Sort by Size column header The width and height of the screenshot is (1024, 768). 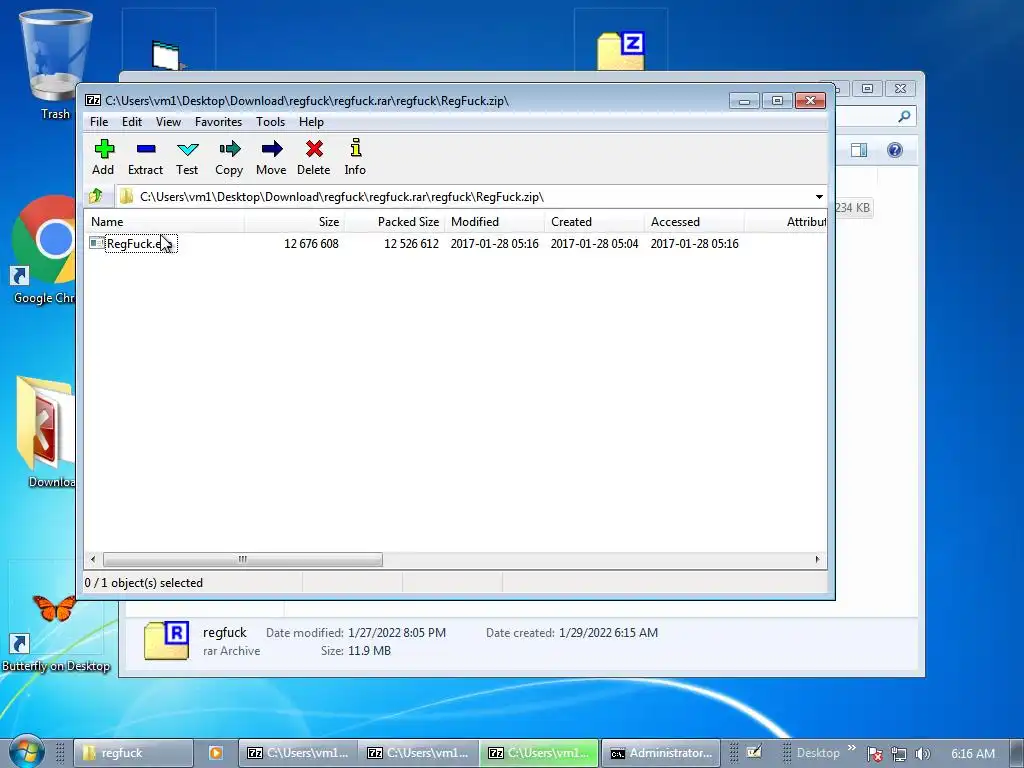295,221
